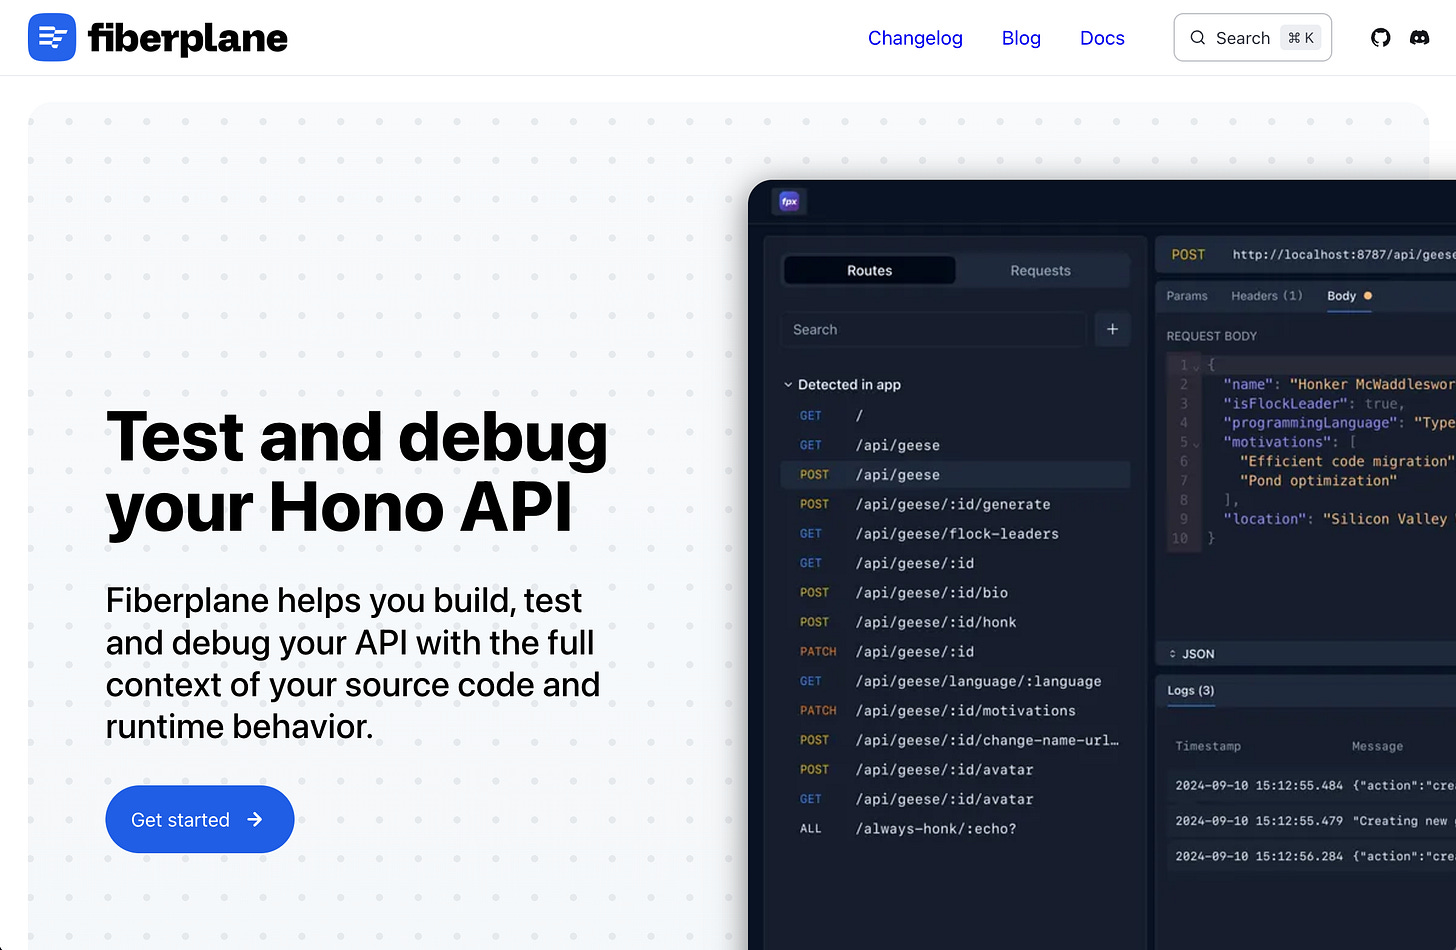Select the GET /api/geese route
Image resolution: width=1456 pixels, height=950 pixels.
tap(955, 445)
